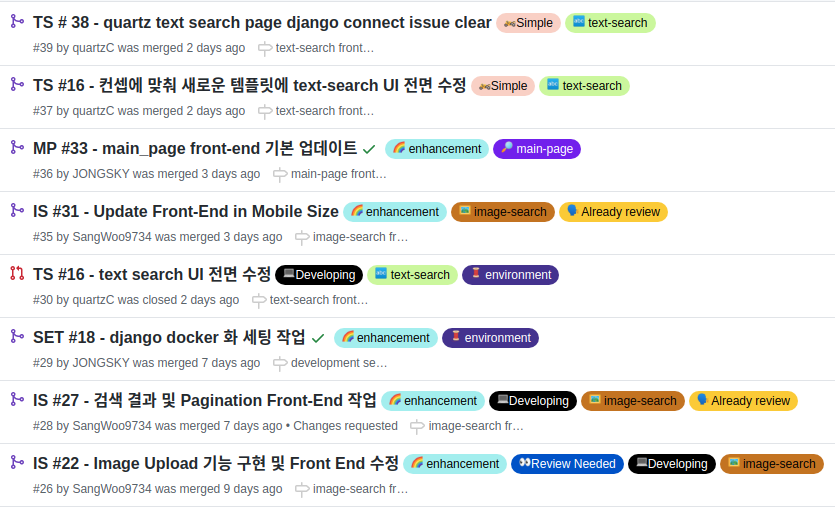
Task: Open TS # 38 quartz text search pull request
Action: coord(262,22)
